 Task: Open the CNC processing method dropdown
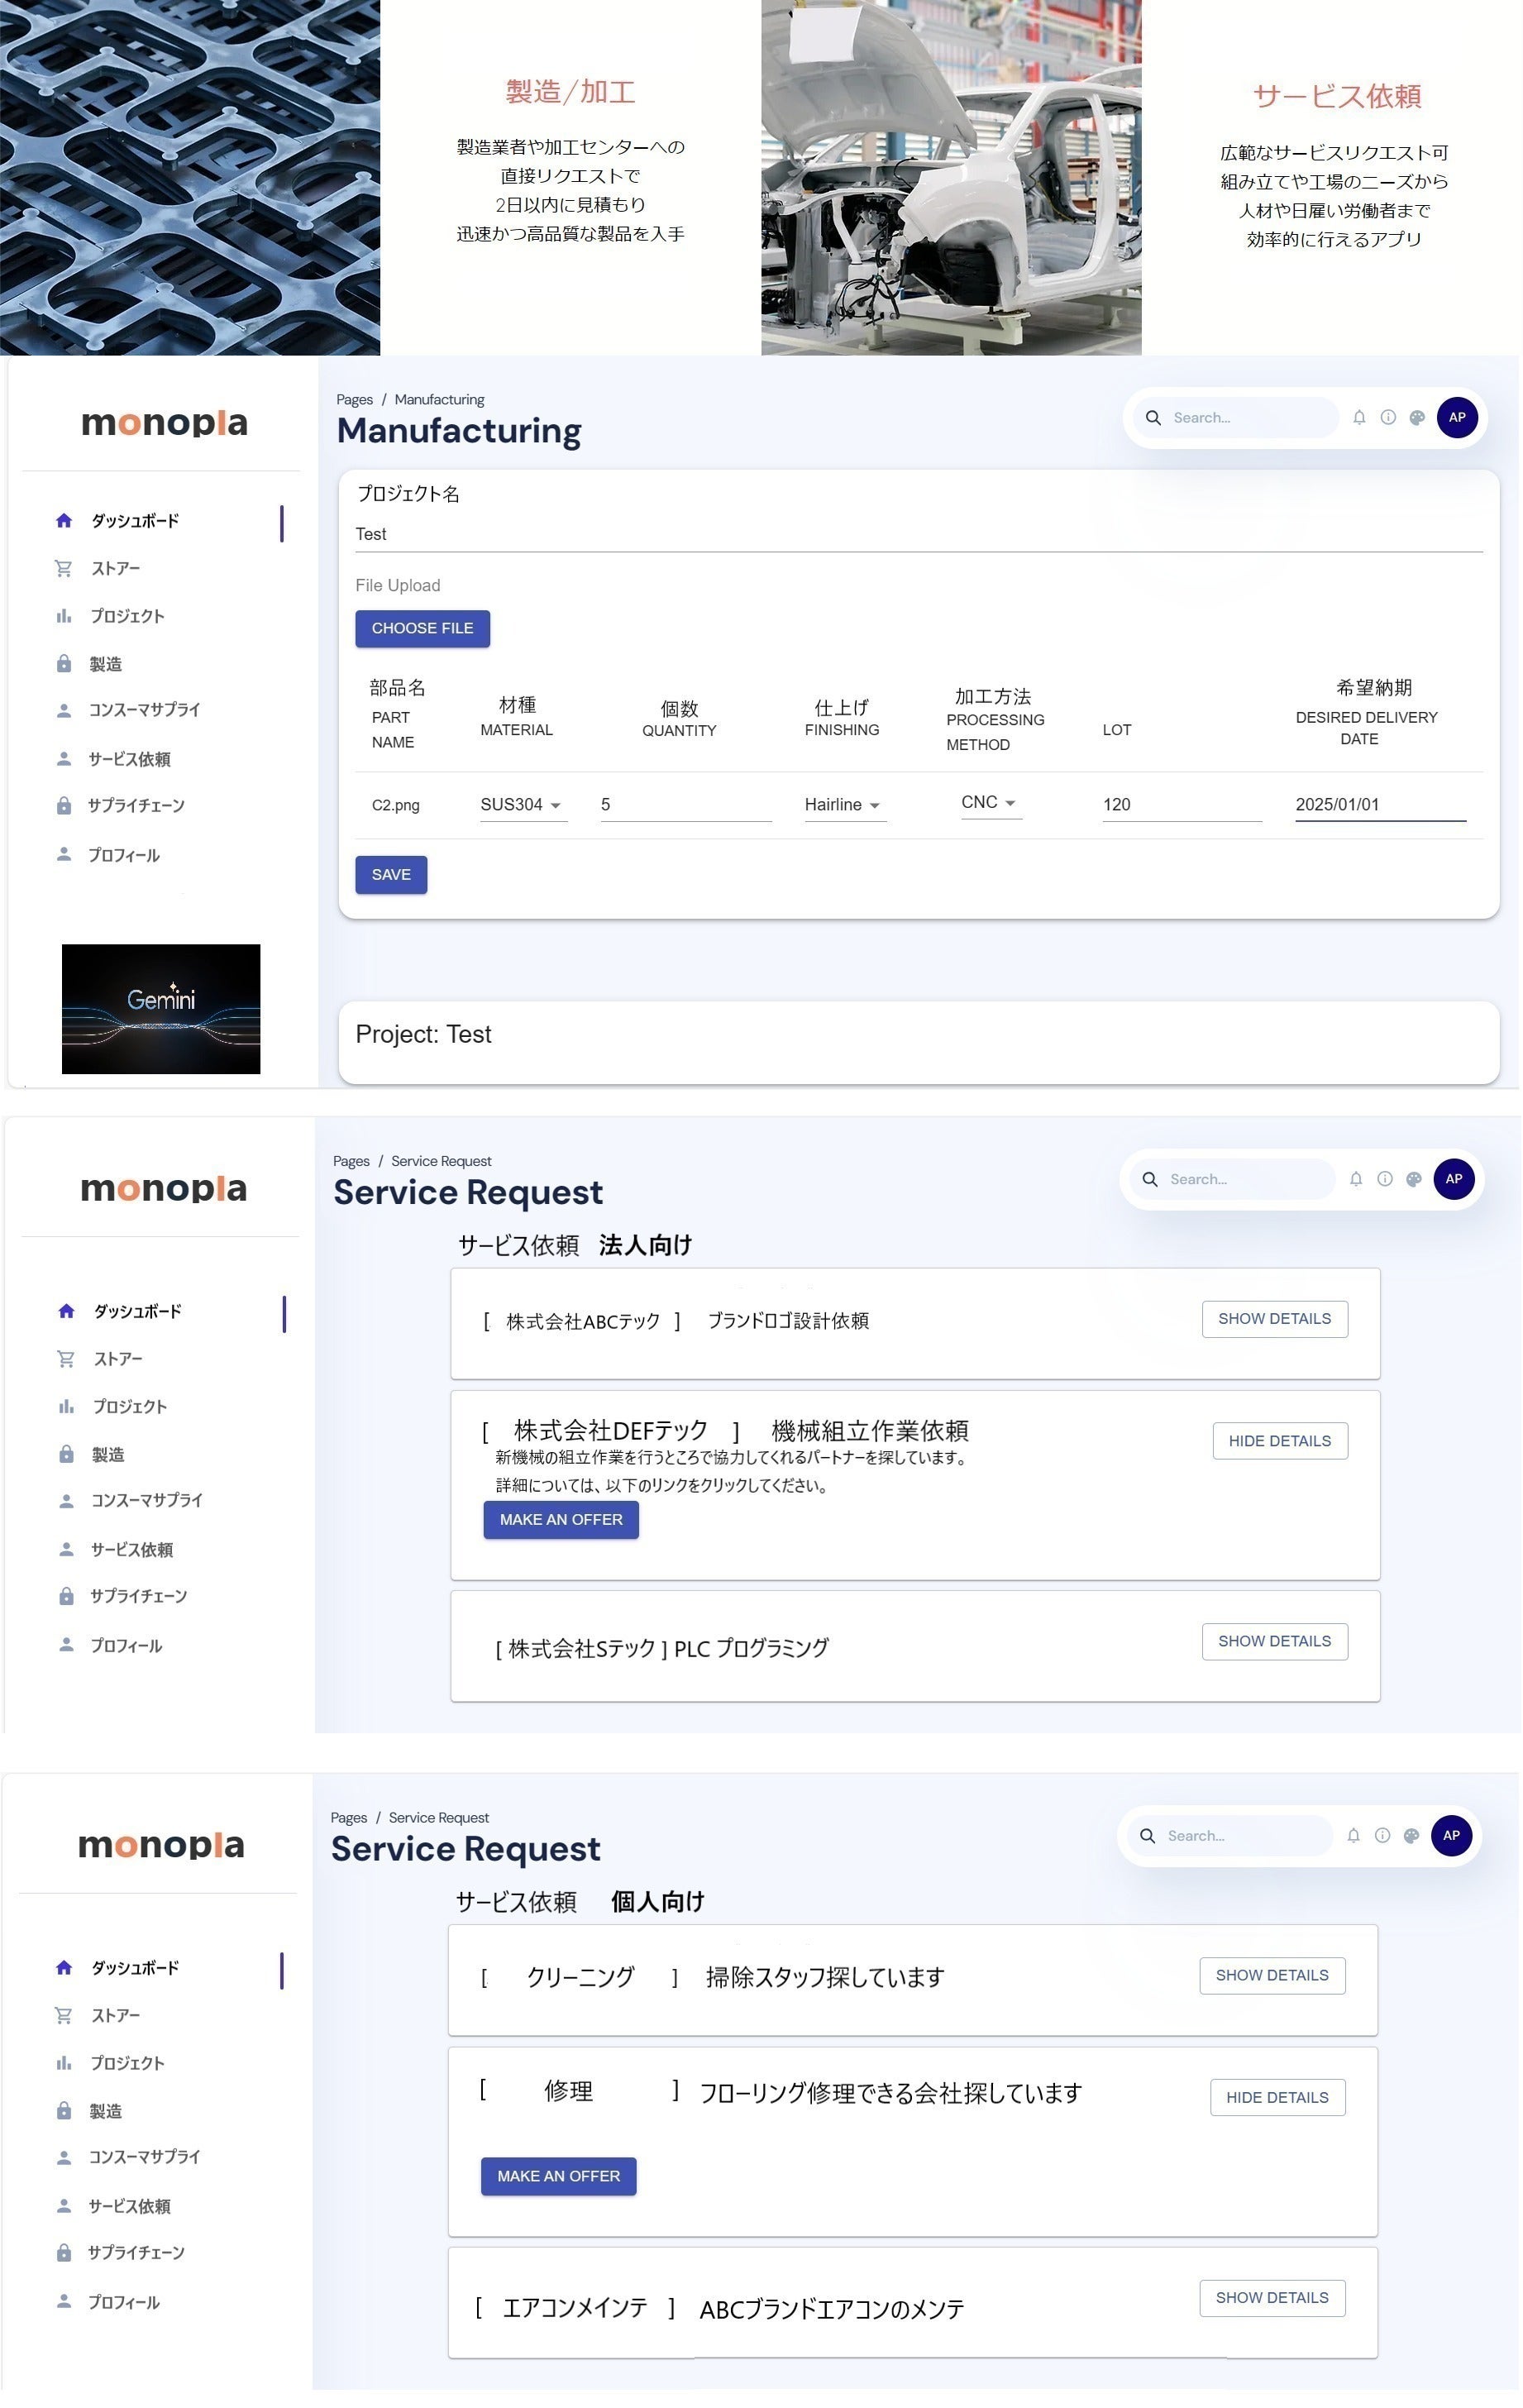pyautogui.click(x=988, y=803)
